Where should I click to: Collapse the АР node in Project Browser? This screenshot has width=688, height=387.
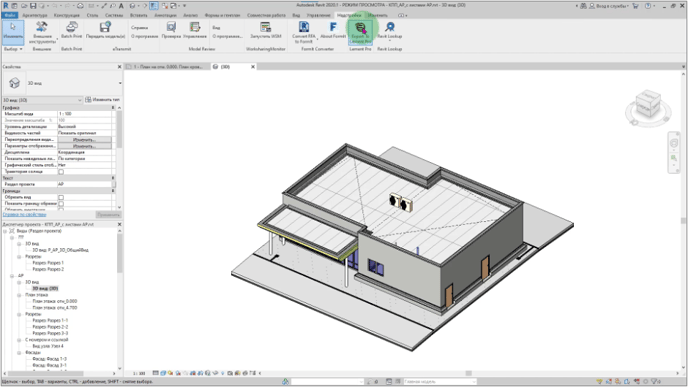12,276
